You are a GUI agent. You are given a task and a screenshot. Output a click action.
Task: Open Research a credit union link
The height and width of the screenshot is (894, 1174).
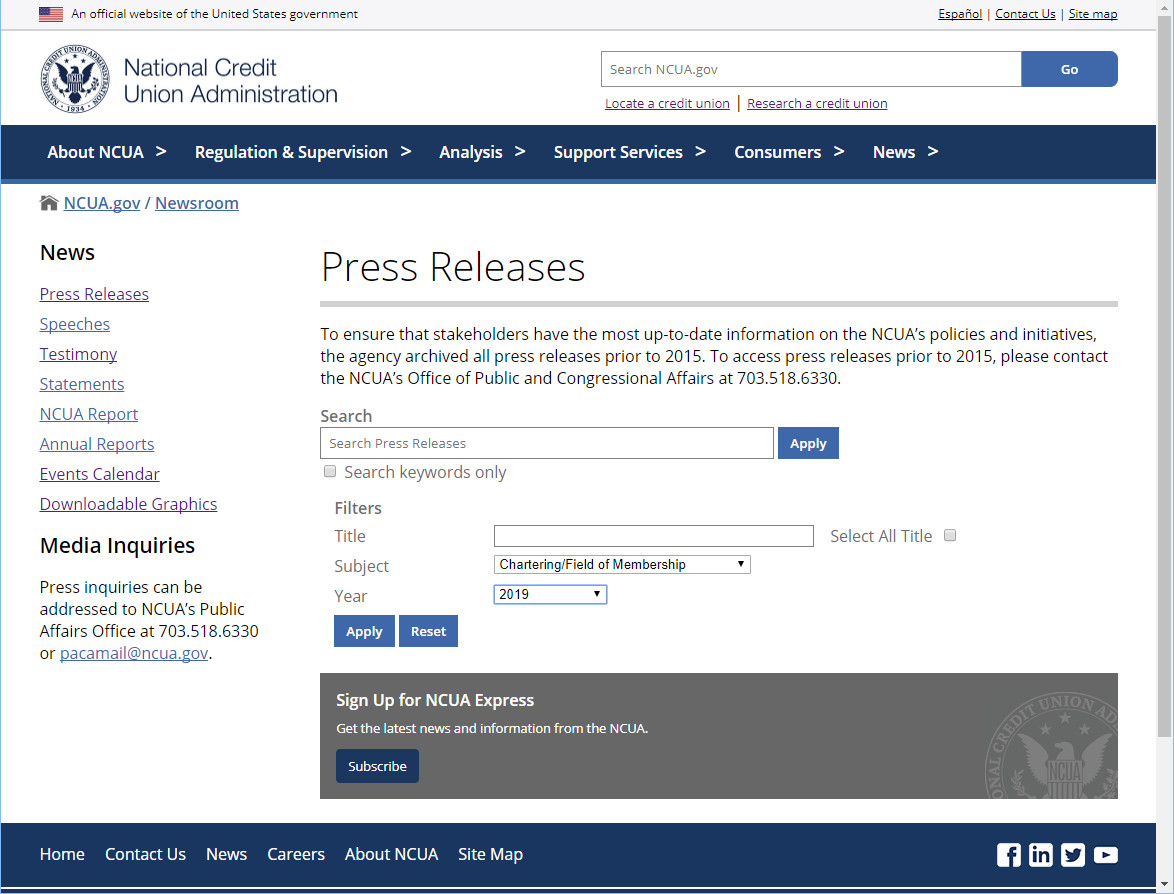tap(817, 103)
